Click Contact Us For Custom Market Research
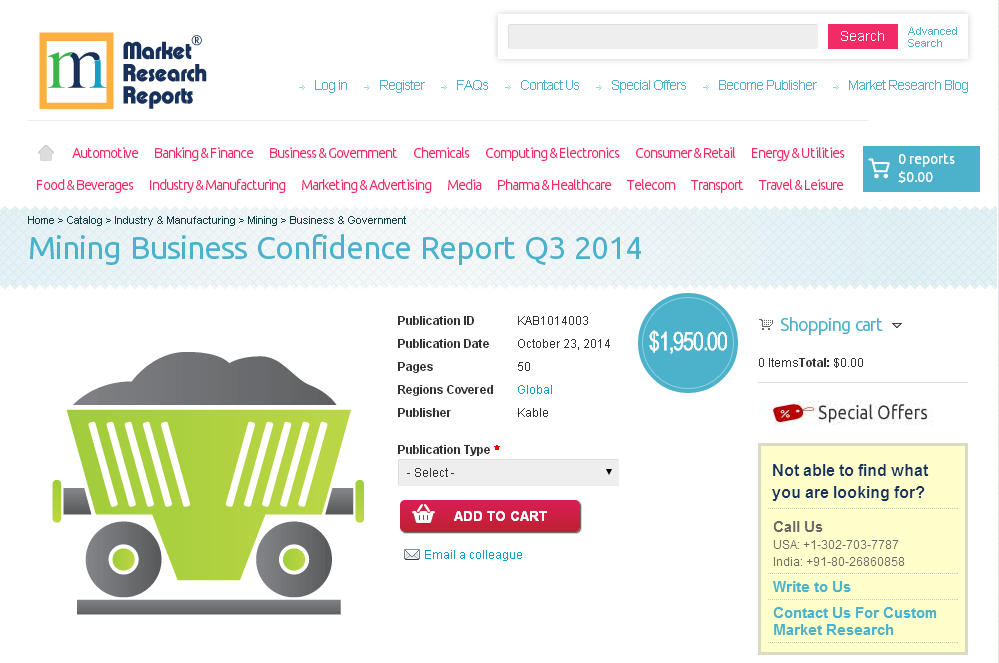 coord(855,620)
